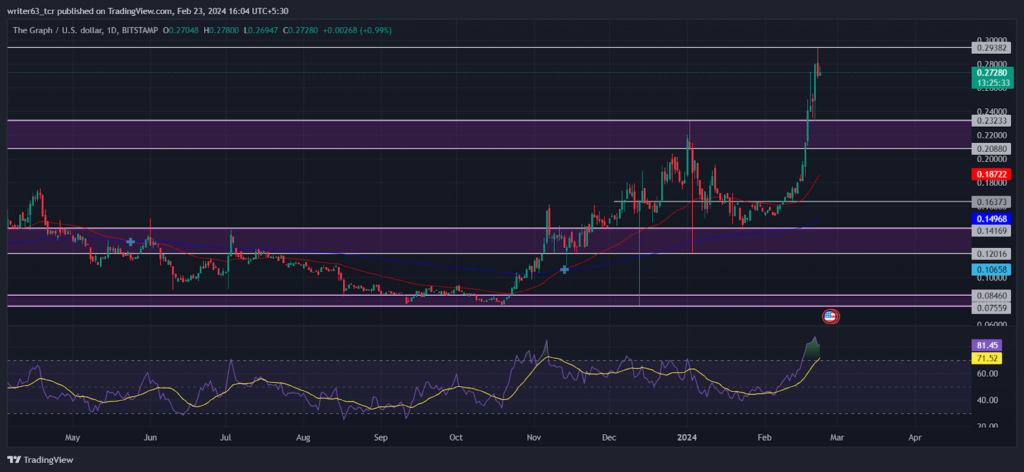Click the May label on time axis

[x=72, y=437]
